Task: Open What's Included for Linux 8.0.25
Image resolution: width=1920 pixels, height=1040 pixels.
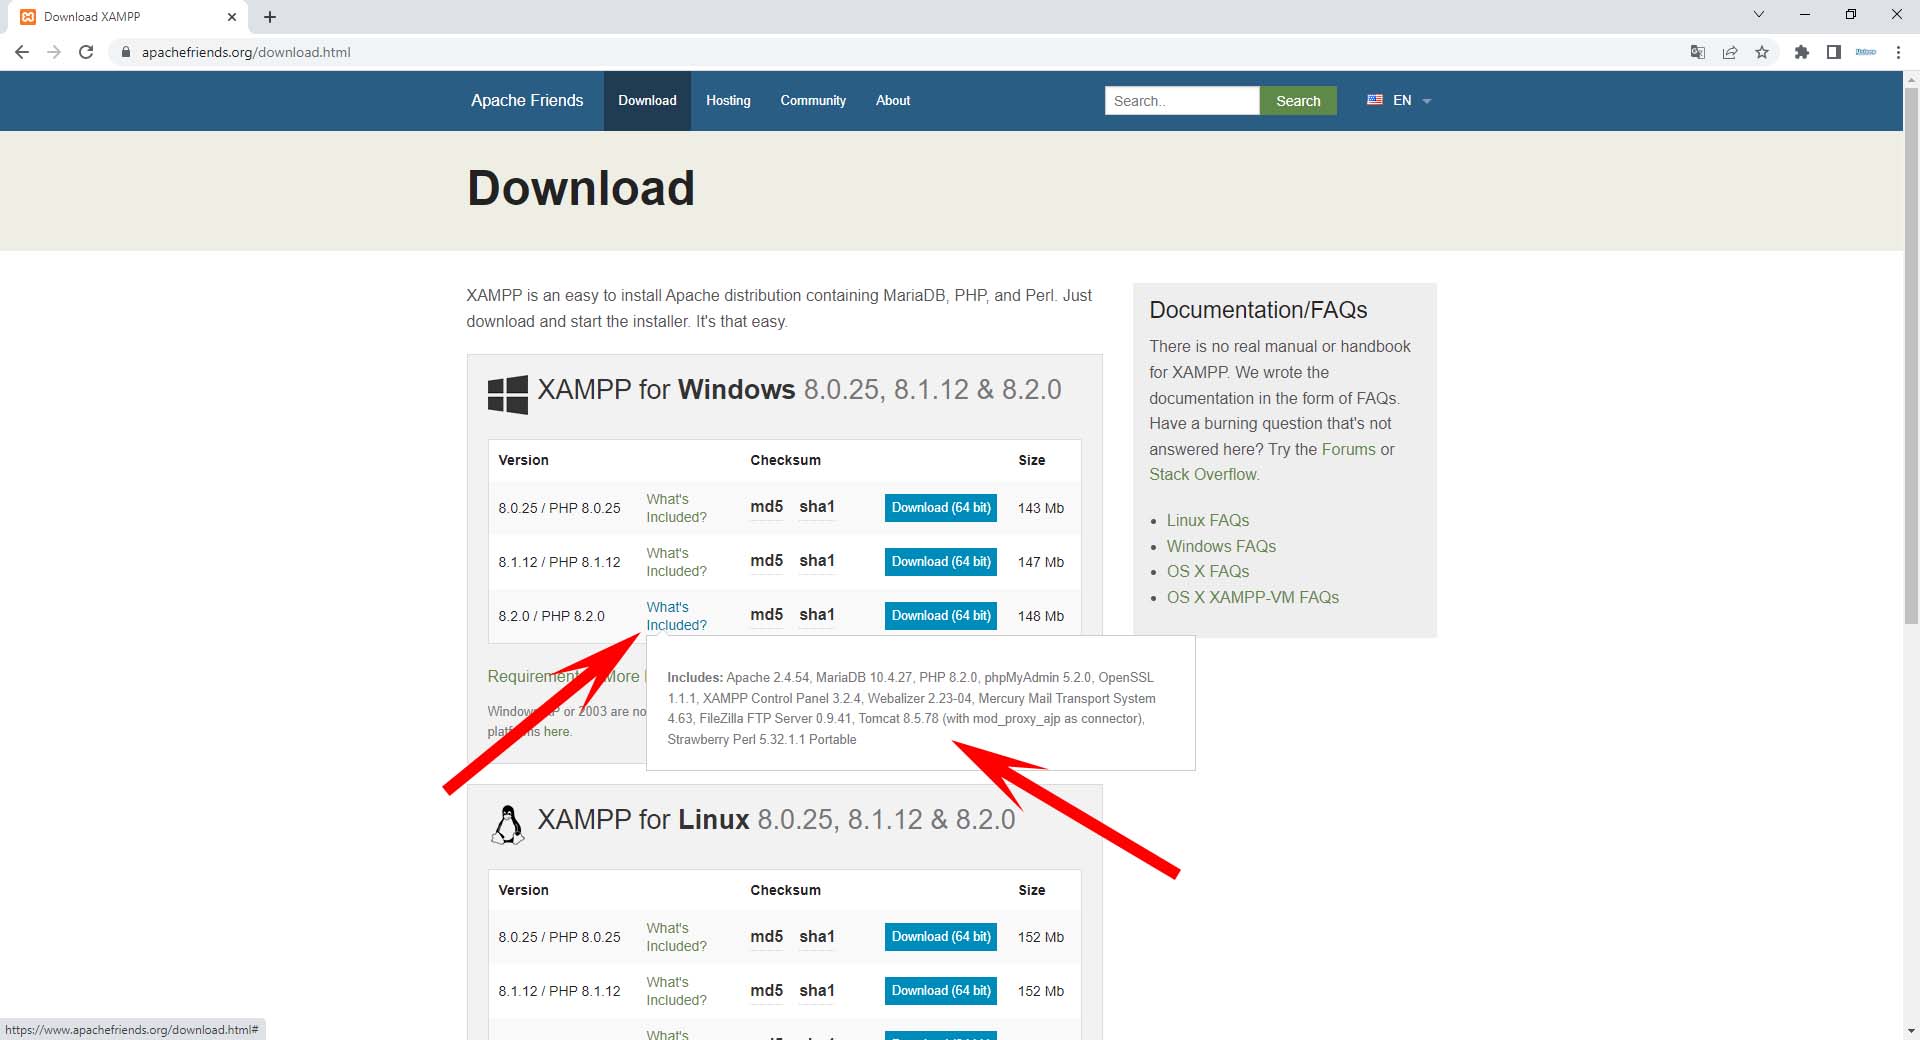Action: point(676,937)
